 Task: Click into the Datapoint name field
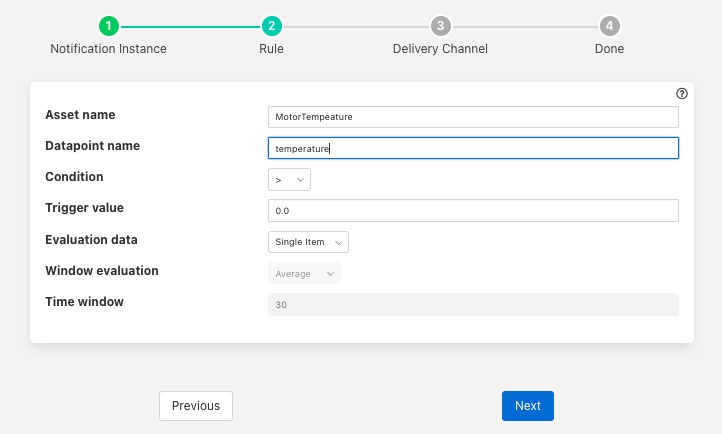[x=473, y=148]
